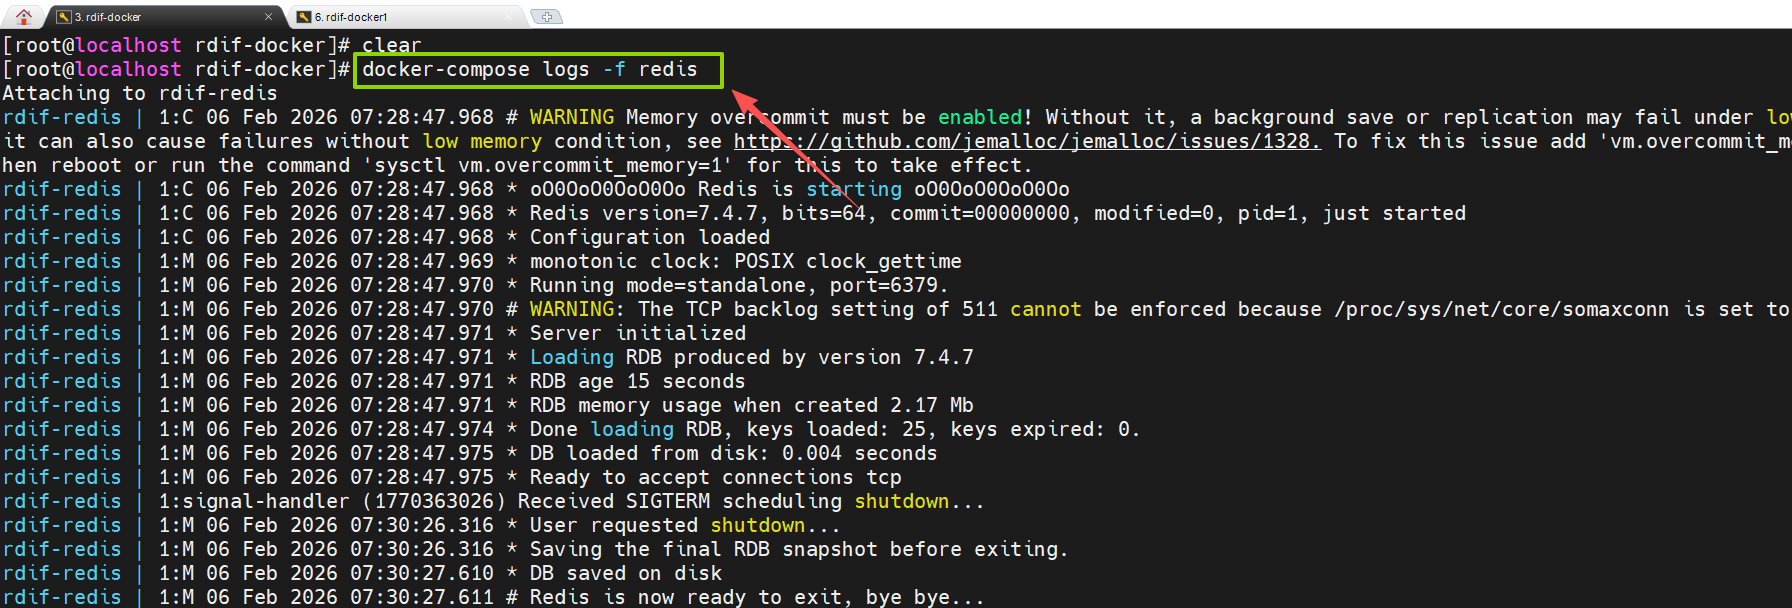Click the yellow 'WARNING' before Memory overcommit
The width and height of the screenshot is (1792, 608).
pos(571,117)
